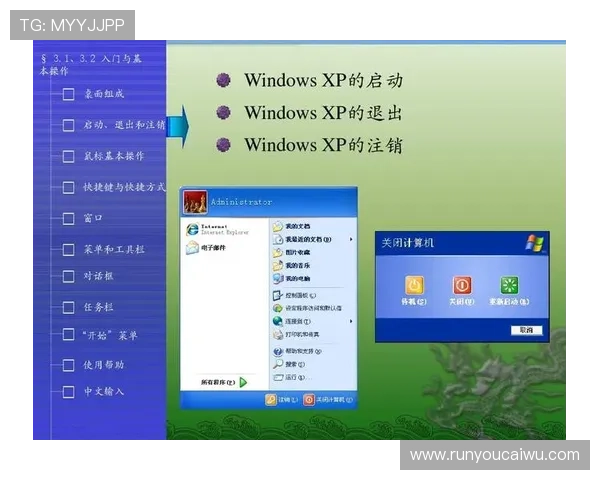Expand the 我最近的文档 submenu
Screen dimensions: 600x480
pyautogui.click(x=351, y=240)
